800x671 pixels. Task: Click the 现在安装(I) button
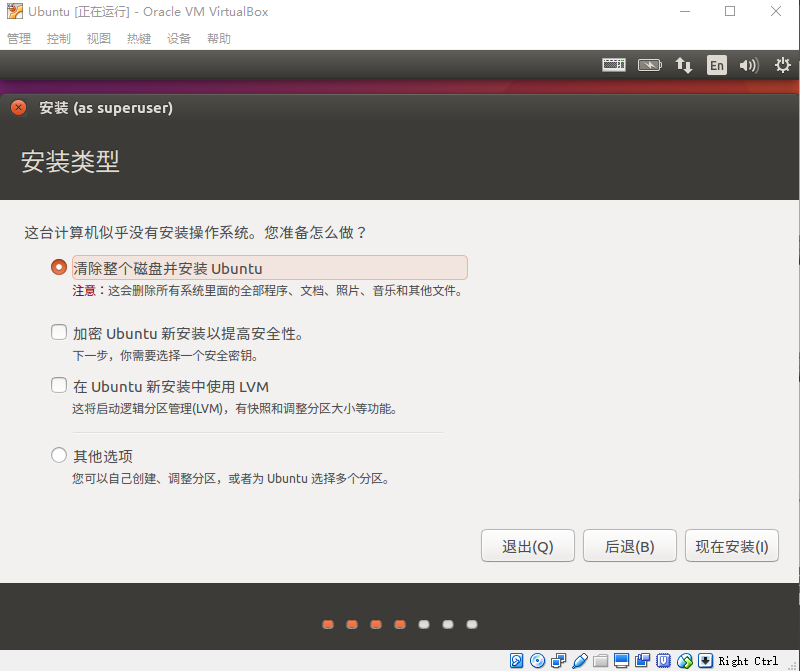731,547
